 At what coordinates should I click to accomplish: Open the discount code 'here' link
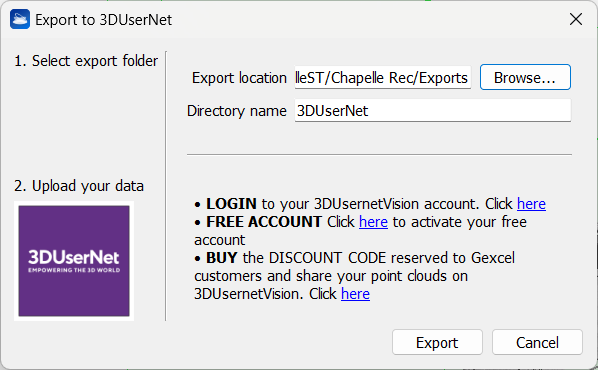[355, 294]
